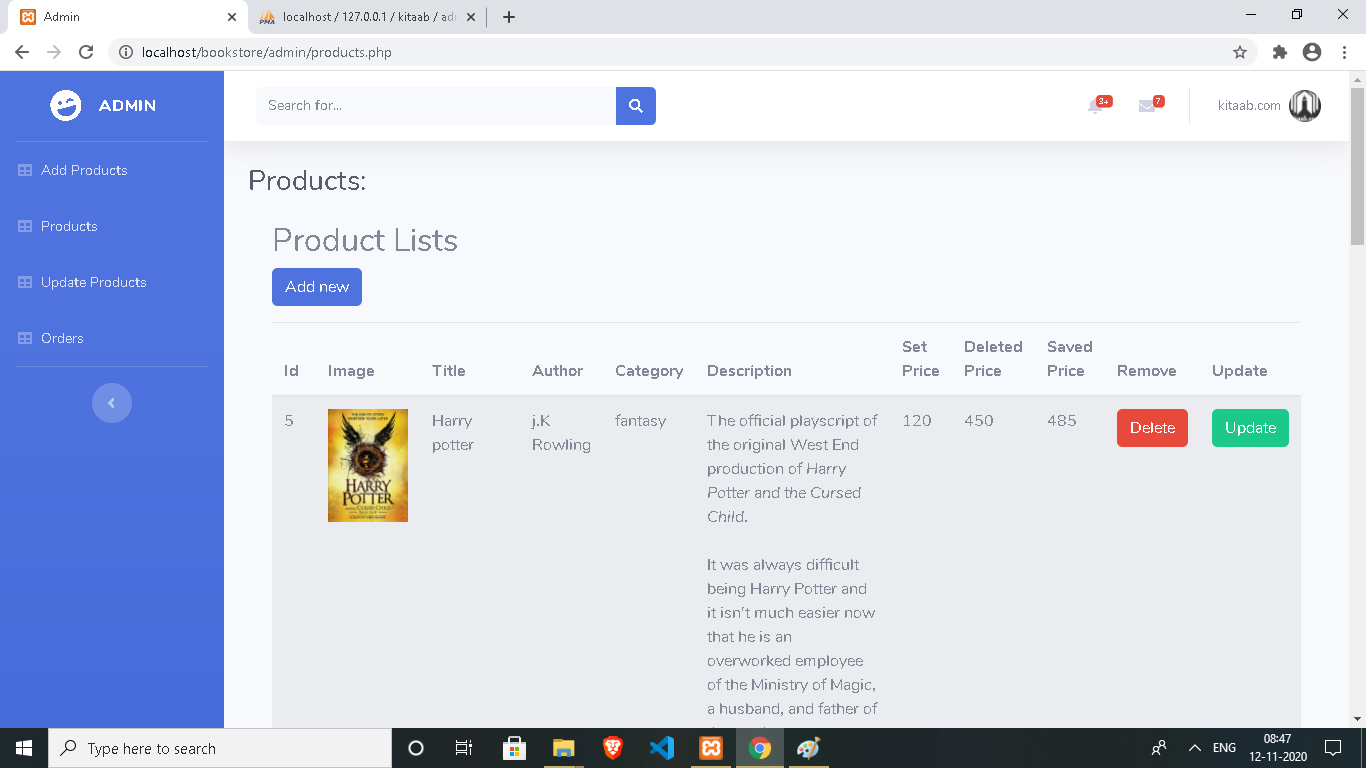
Task: Open Chrome's three-dot menu
Action: tap(1343, 50)
